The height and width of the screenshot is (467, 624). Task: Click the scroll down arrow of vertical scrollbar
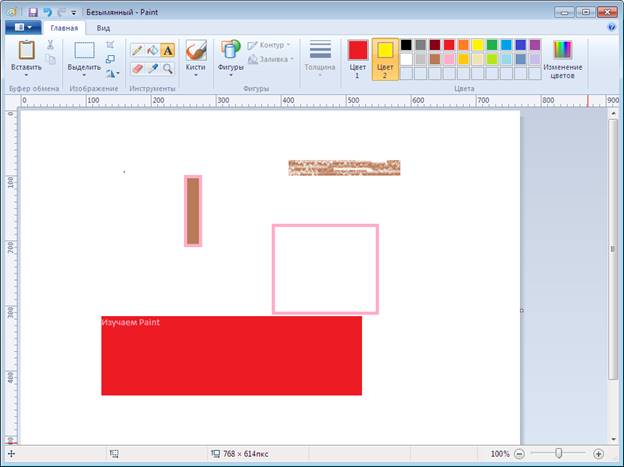pos(613,440)
